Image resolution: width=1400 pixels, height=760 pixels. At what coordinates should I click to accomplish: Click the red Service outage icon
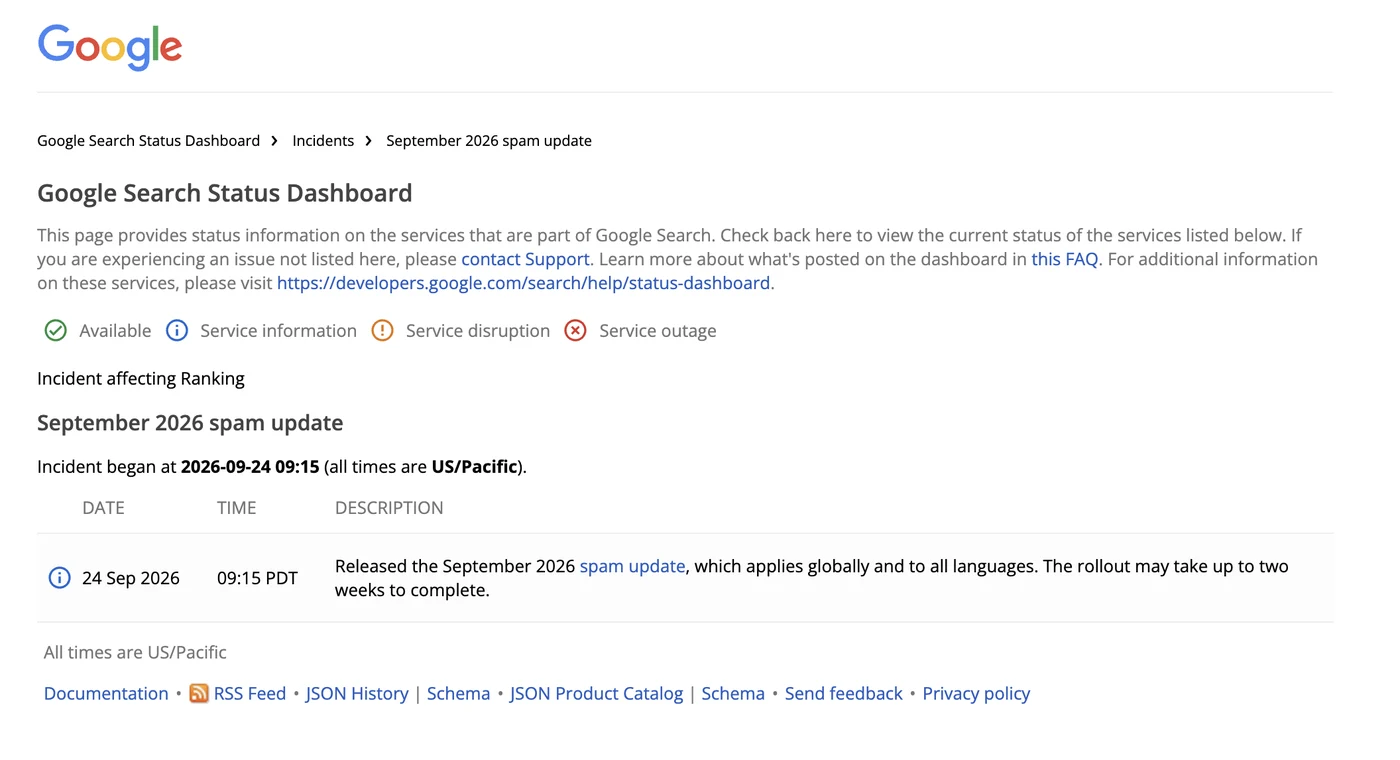pos(575,331)
